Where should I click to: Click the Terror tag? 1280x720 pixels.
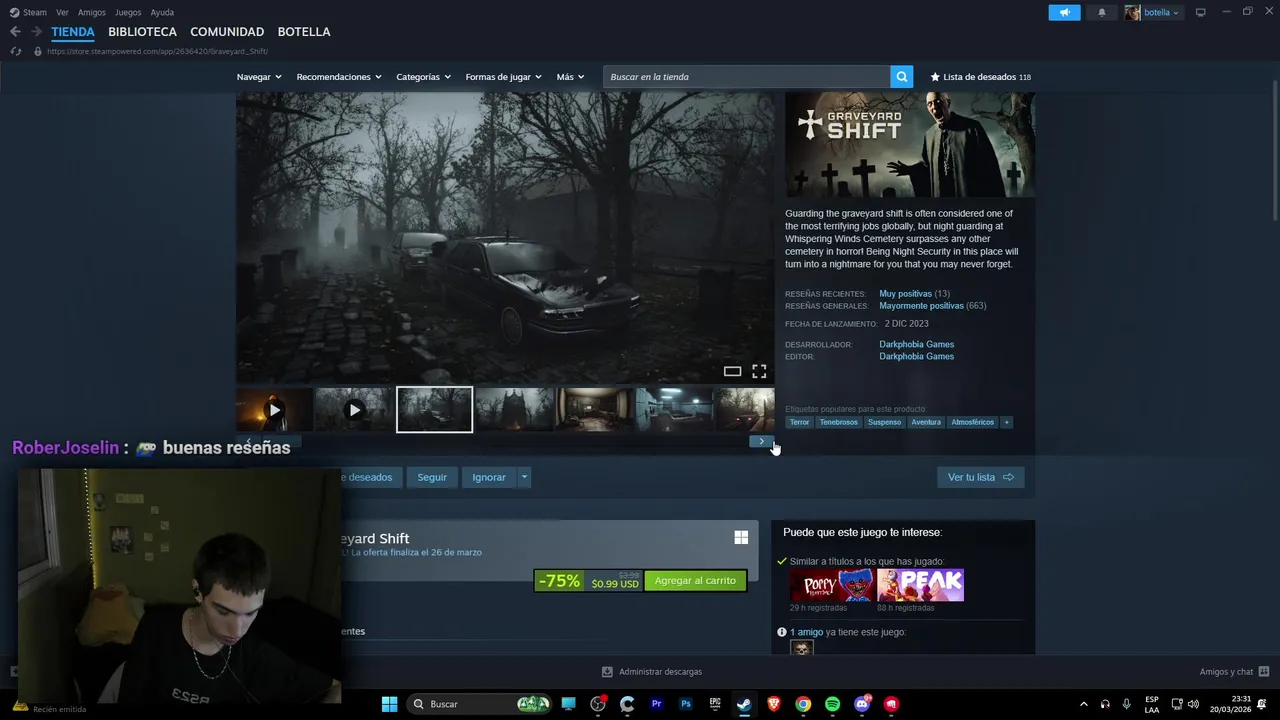pyautogui.click(x=799, y=422)
